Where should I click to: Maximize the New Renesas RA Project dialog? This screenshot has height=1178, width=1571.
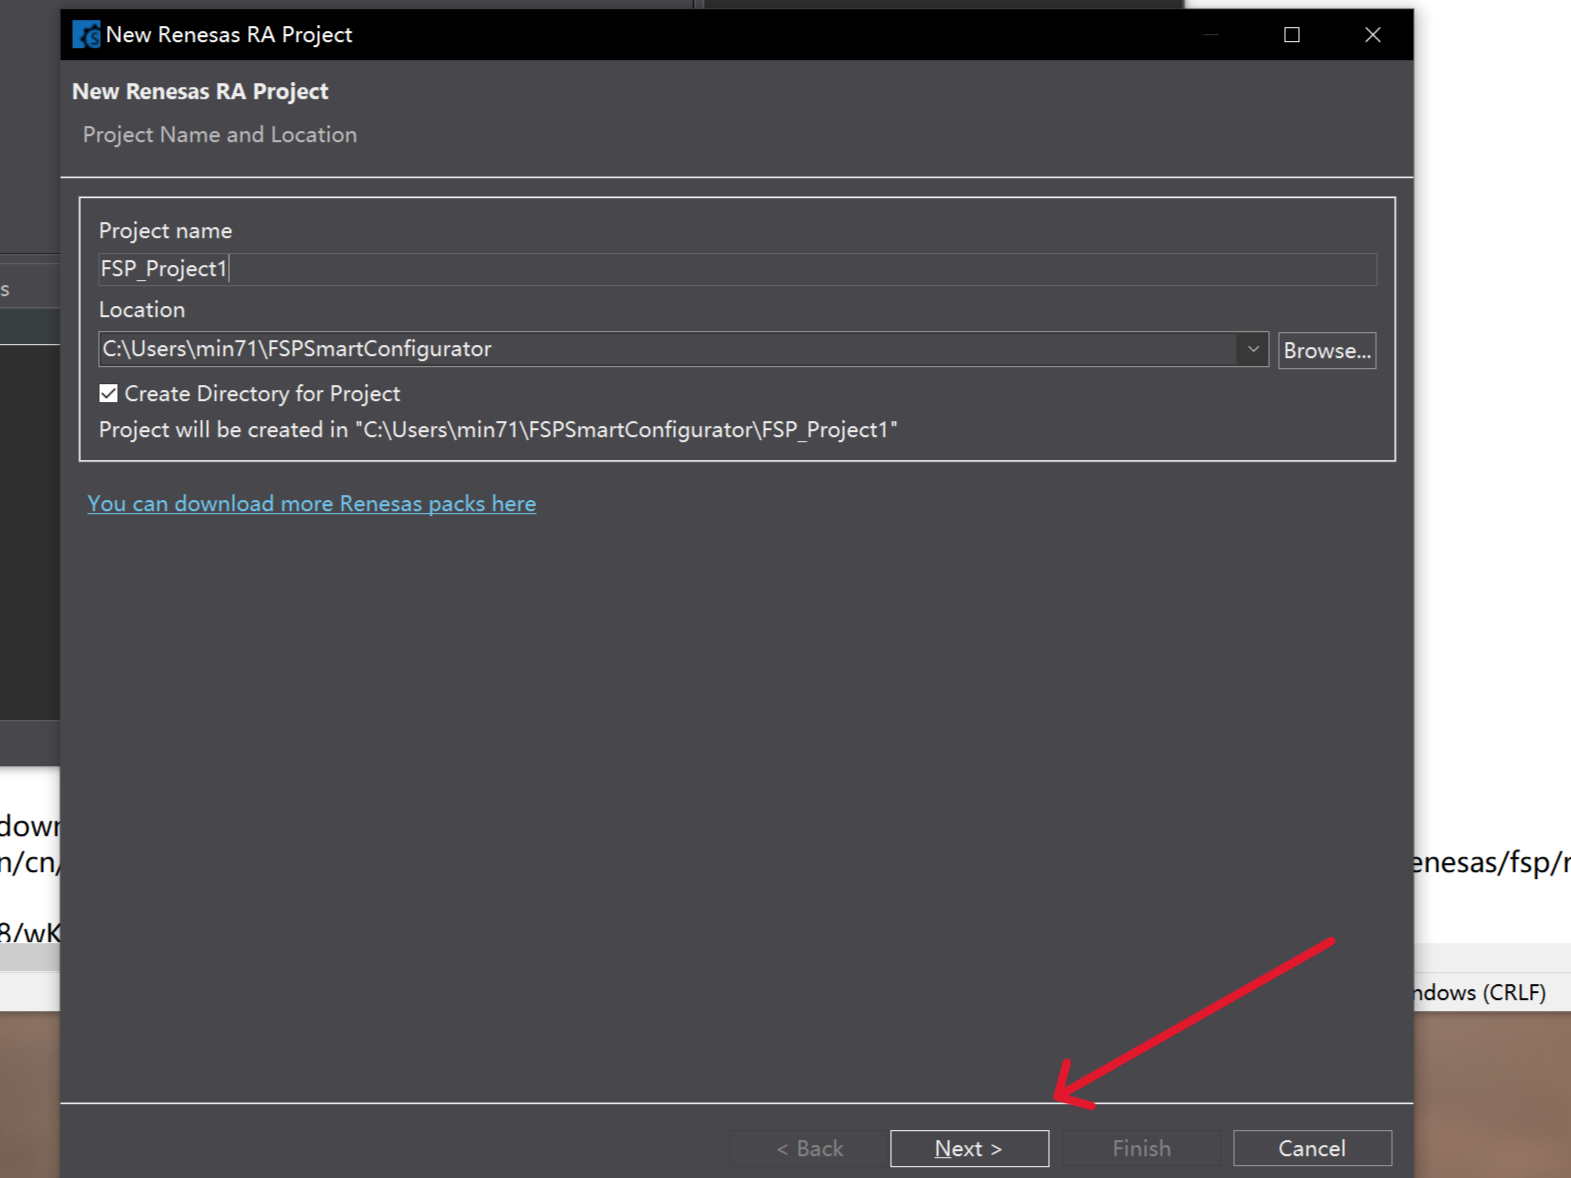point(1292,35)
